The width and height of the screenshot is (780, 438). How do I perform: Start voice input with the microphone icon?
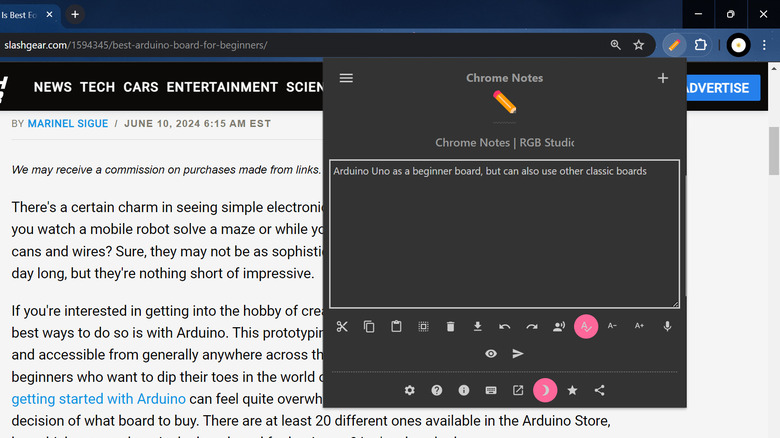(667, 326)
